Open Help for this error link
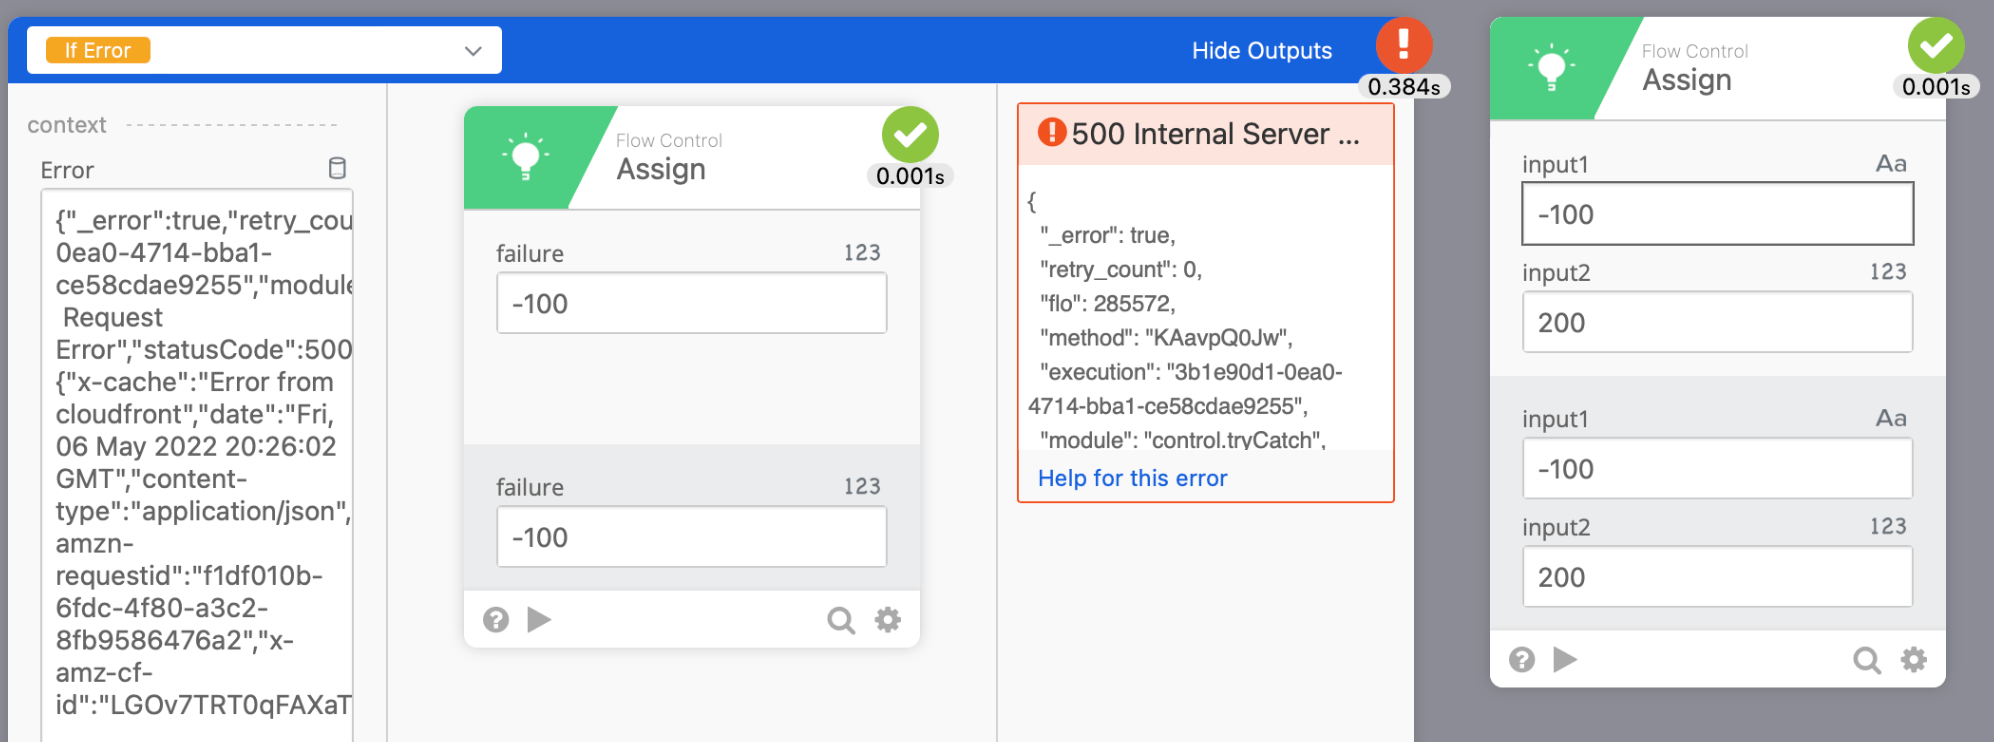Viewport: 1994px width, 742px height. pyautogui.click(x=1132, y=478)
